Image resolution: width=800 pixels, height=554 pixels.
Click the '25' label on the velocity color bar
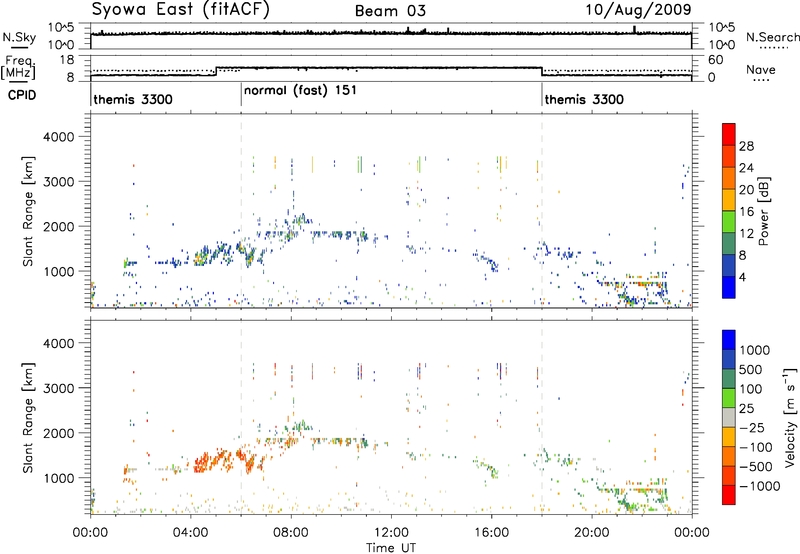[746, 409]
